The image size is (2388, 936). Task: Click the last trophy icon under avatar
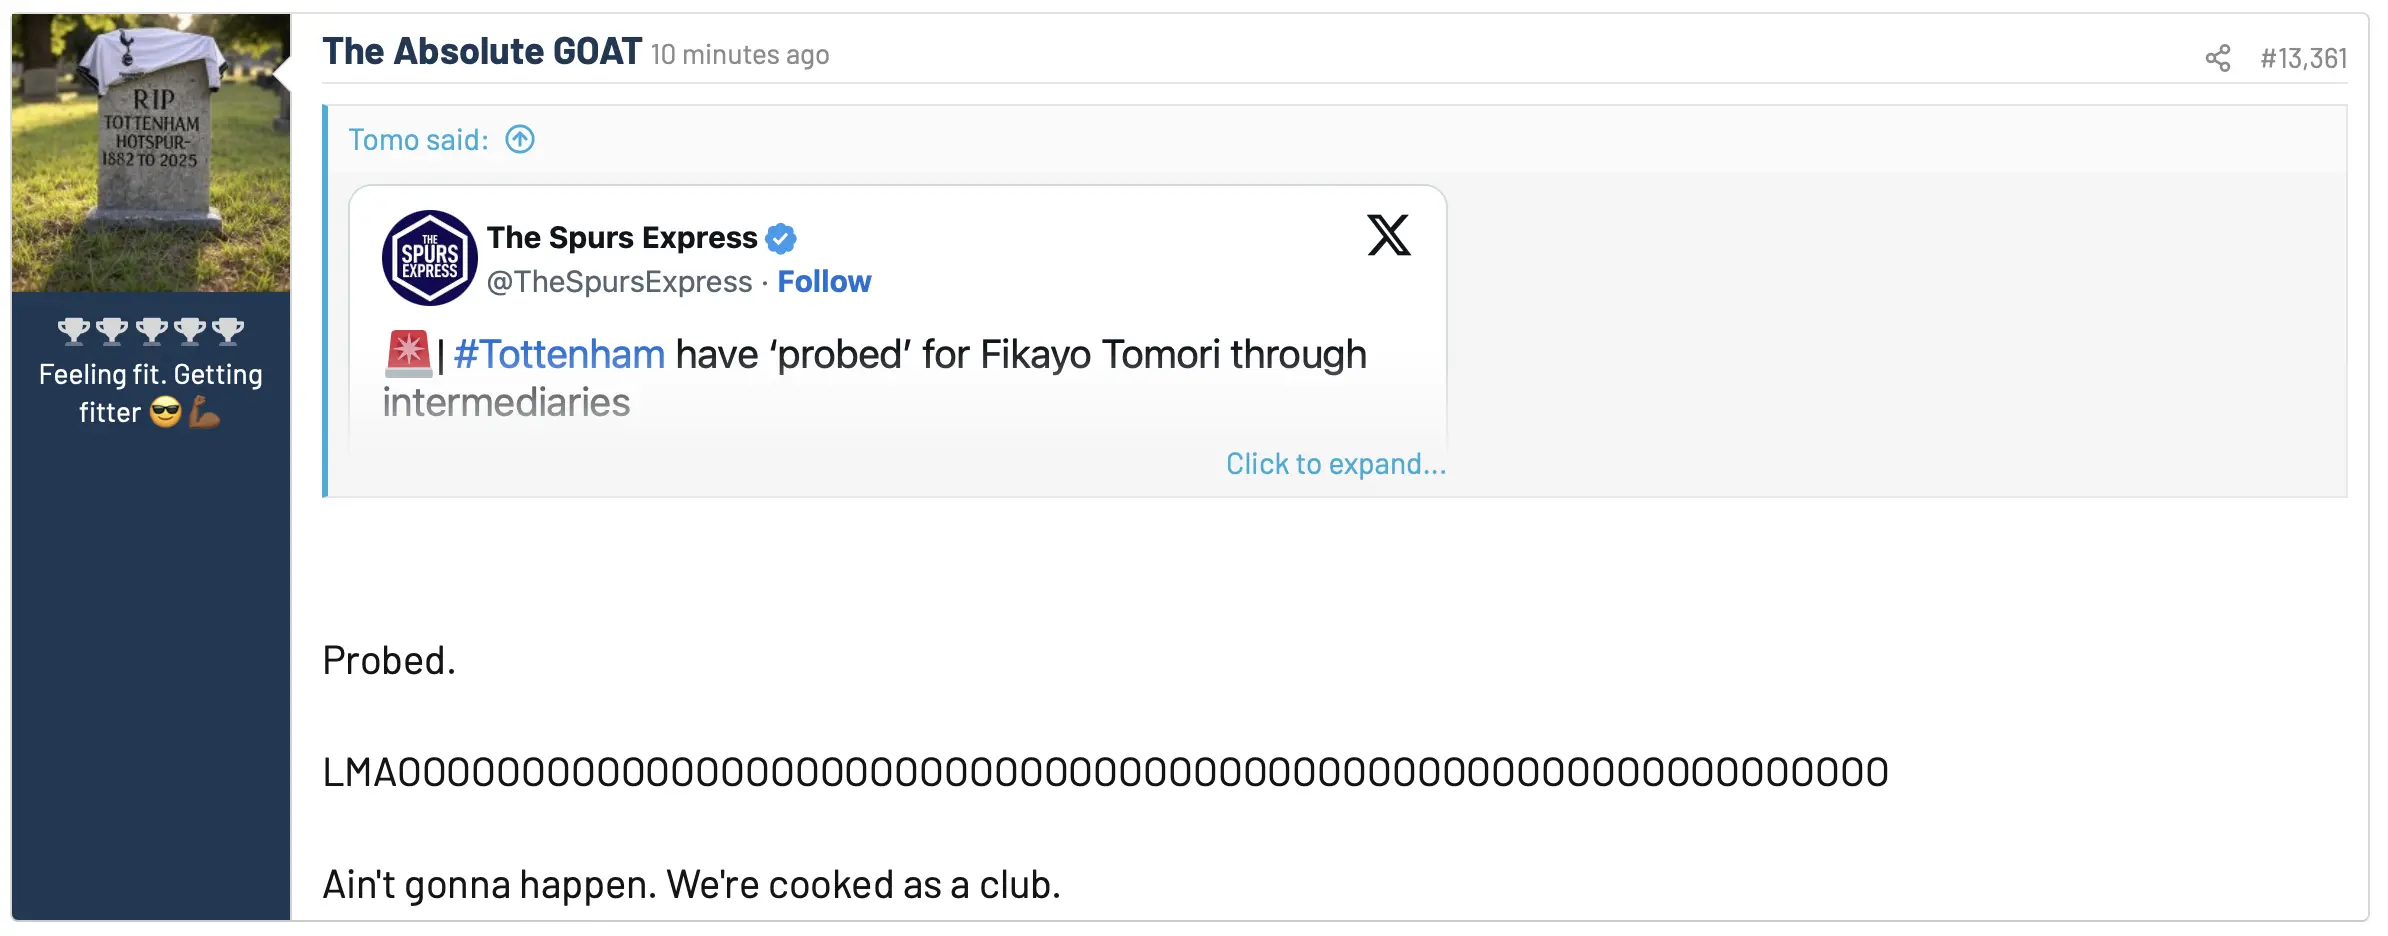(228, 330)
